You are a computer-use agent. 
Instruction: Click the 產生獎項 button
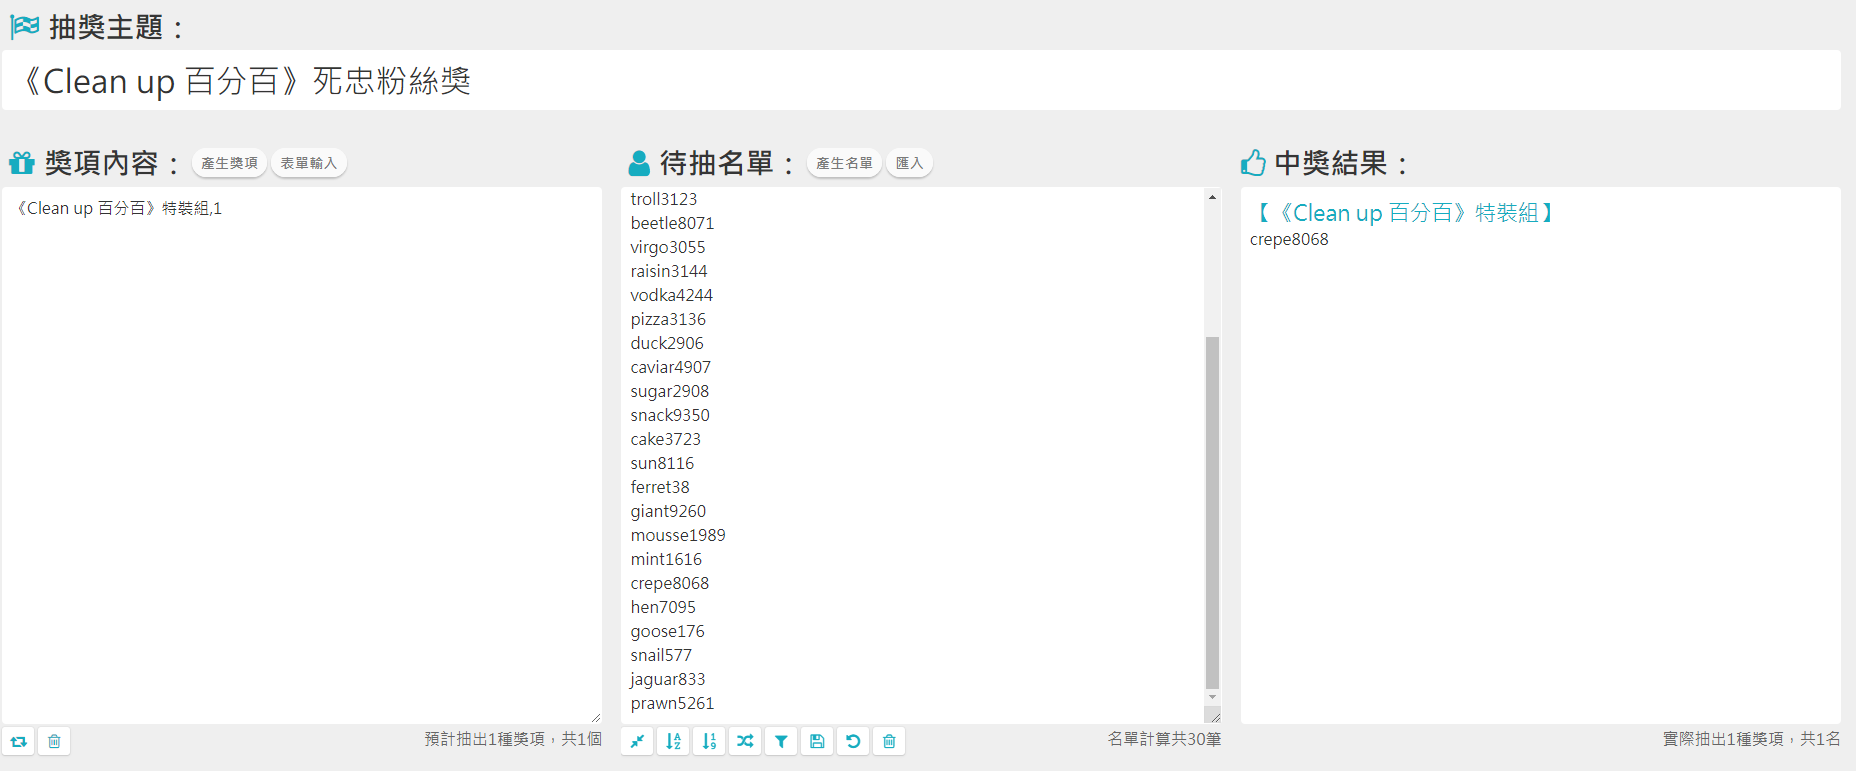(229, 163)
